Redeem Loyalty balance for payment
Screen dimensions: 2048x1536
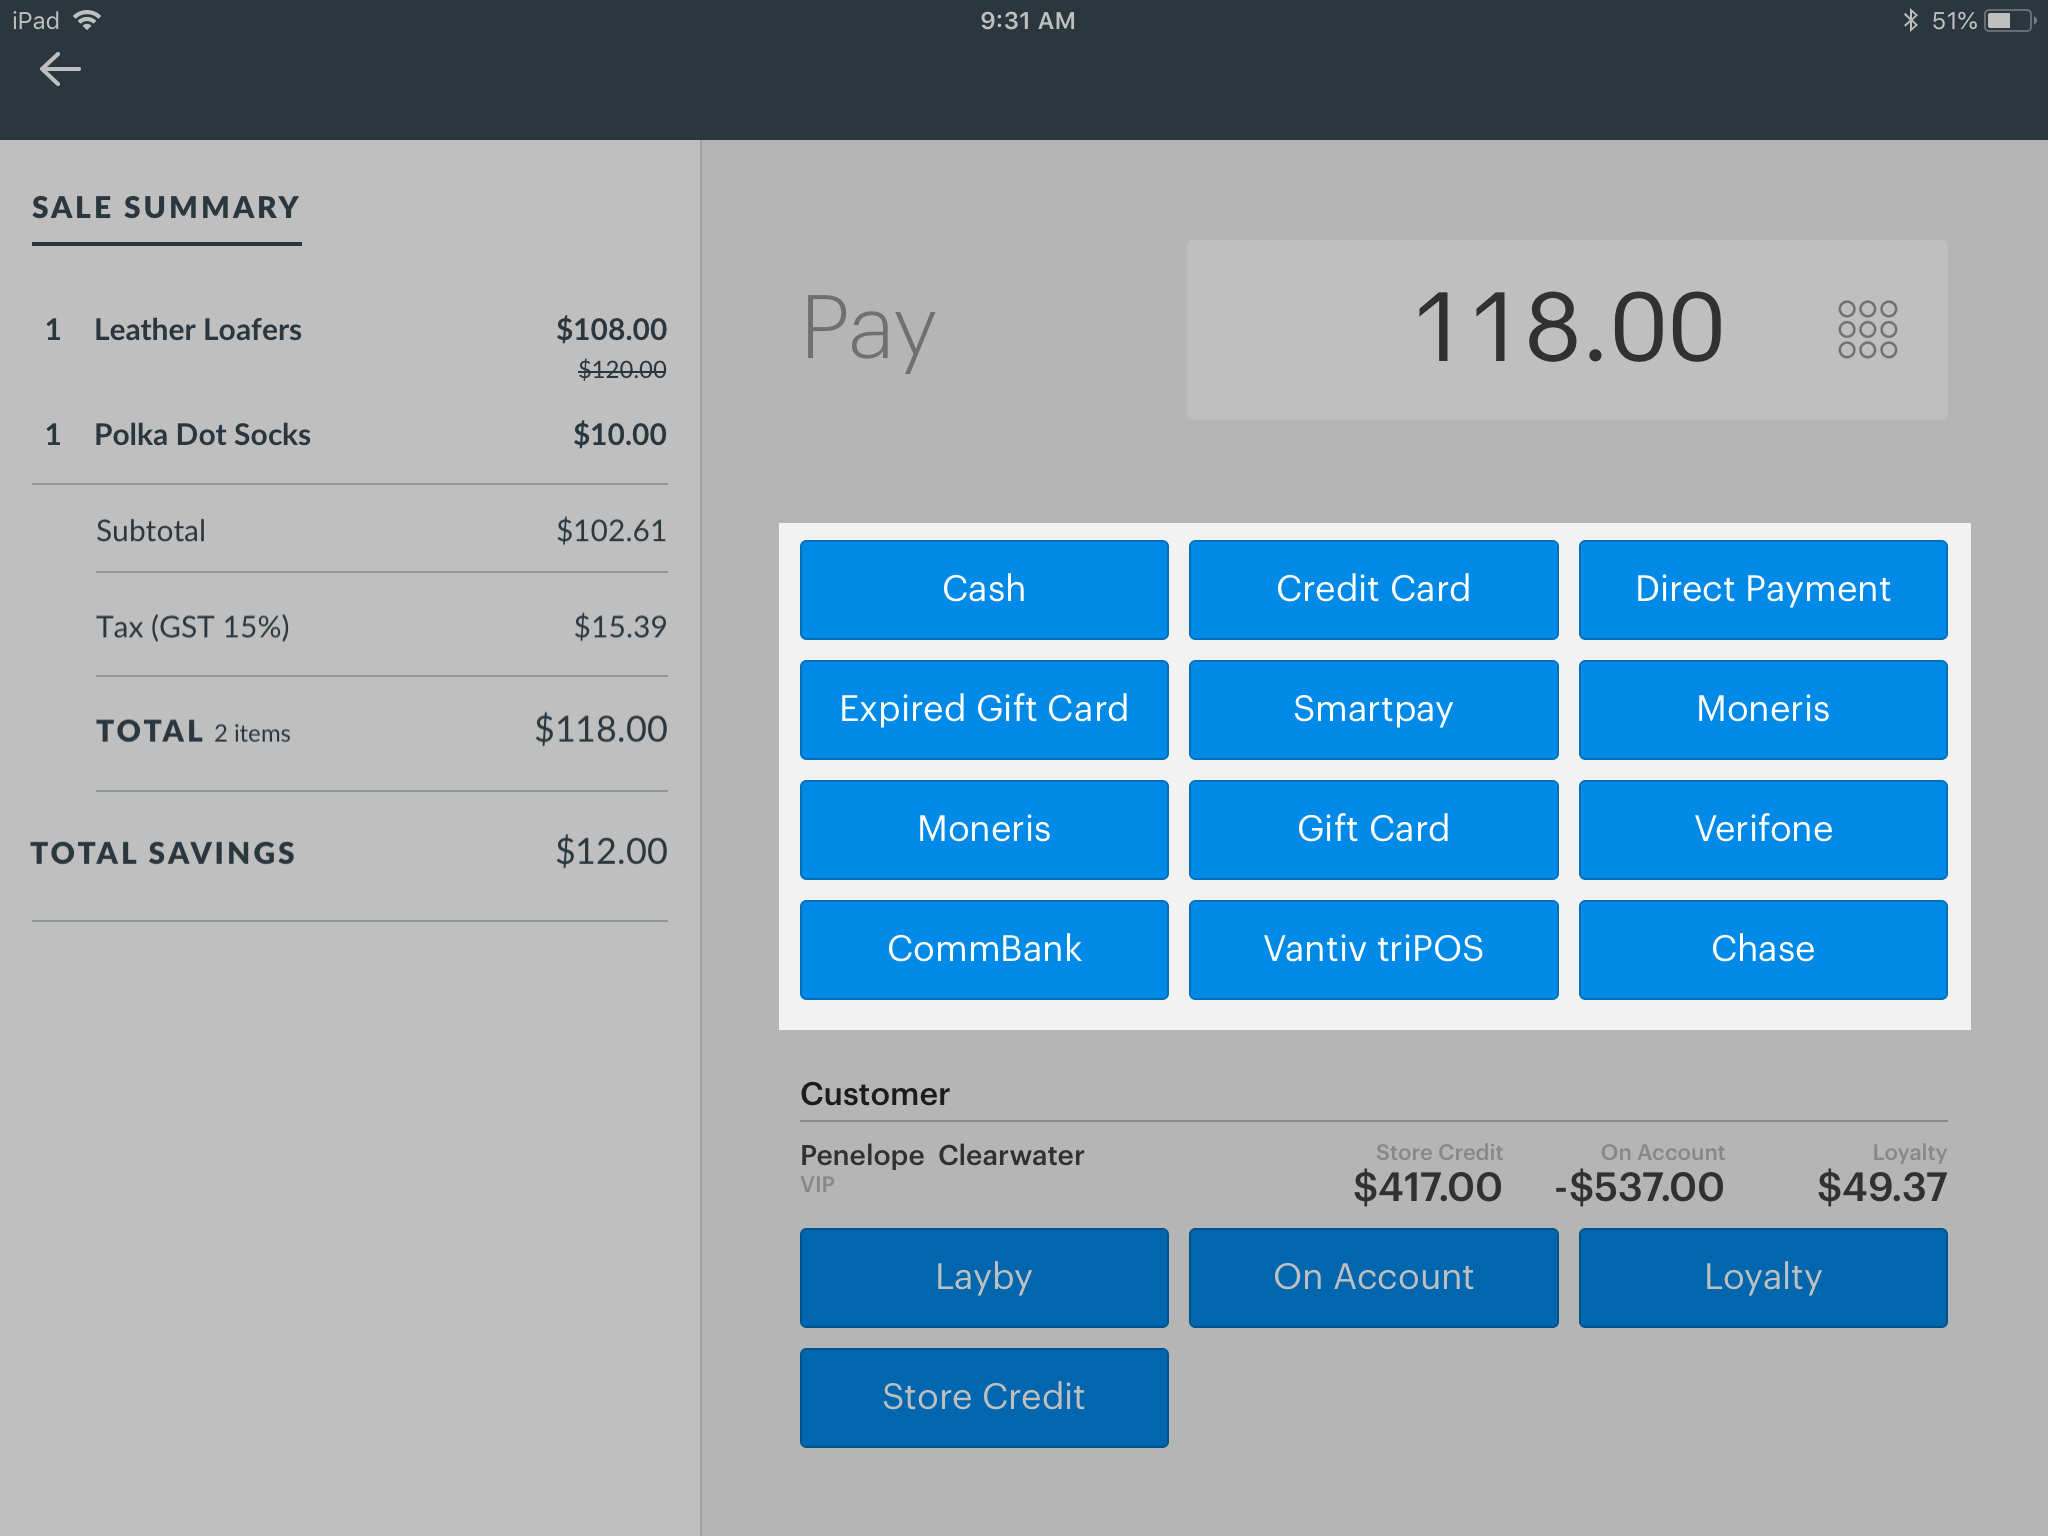pyautogui.click(x=1762, y=1277)
